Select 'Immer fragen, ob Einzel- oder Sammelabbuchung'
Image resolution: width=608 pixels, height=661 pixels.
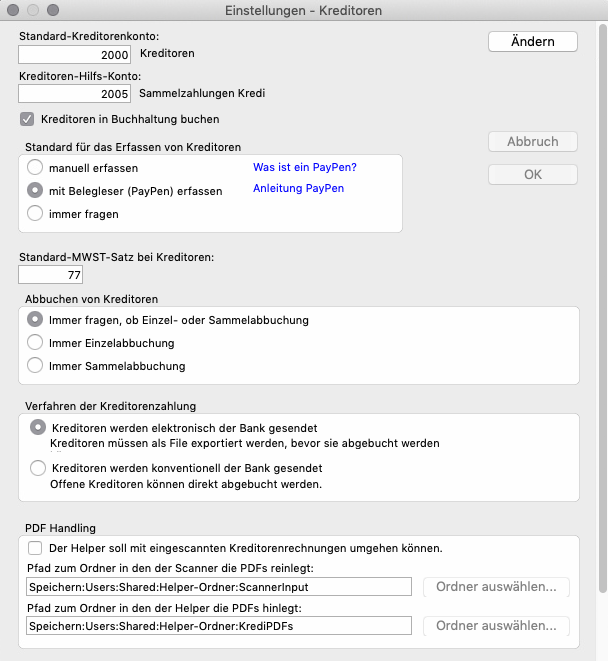(x=36, y=320)
